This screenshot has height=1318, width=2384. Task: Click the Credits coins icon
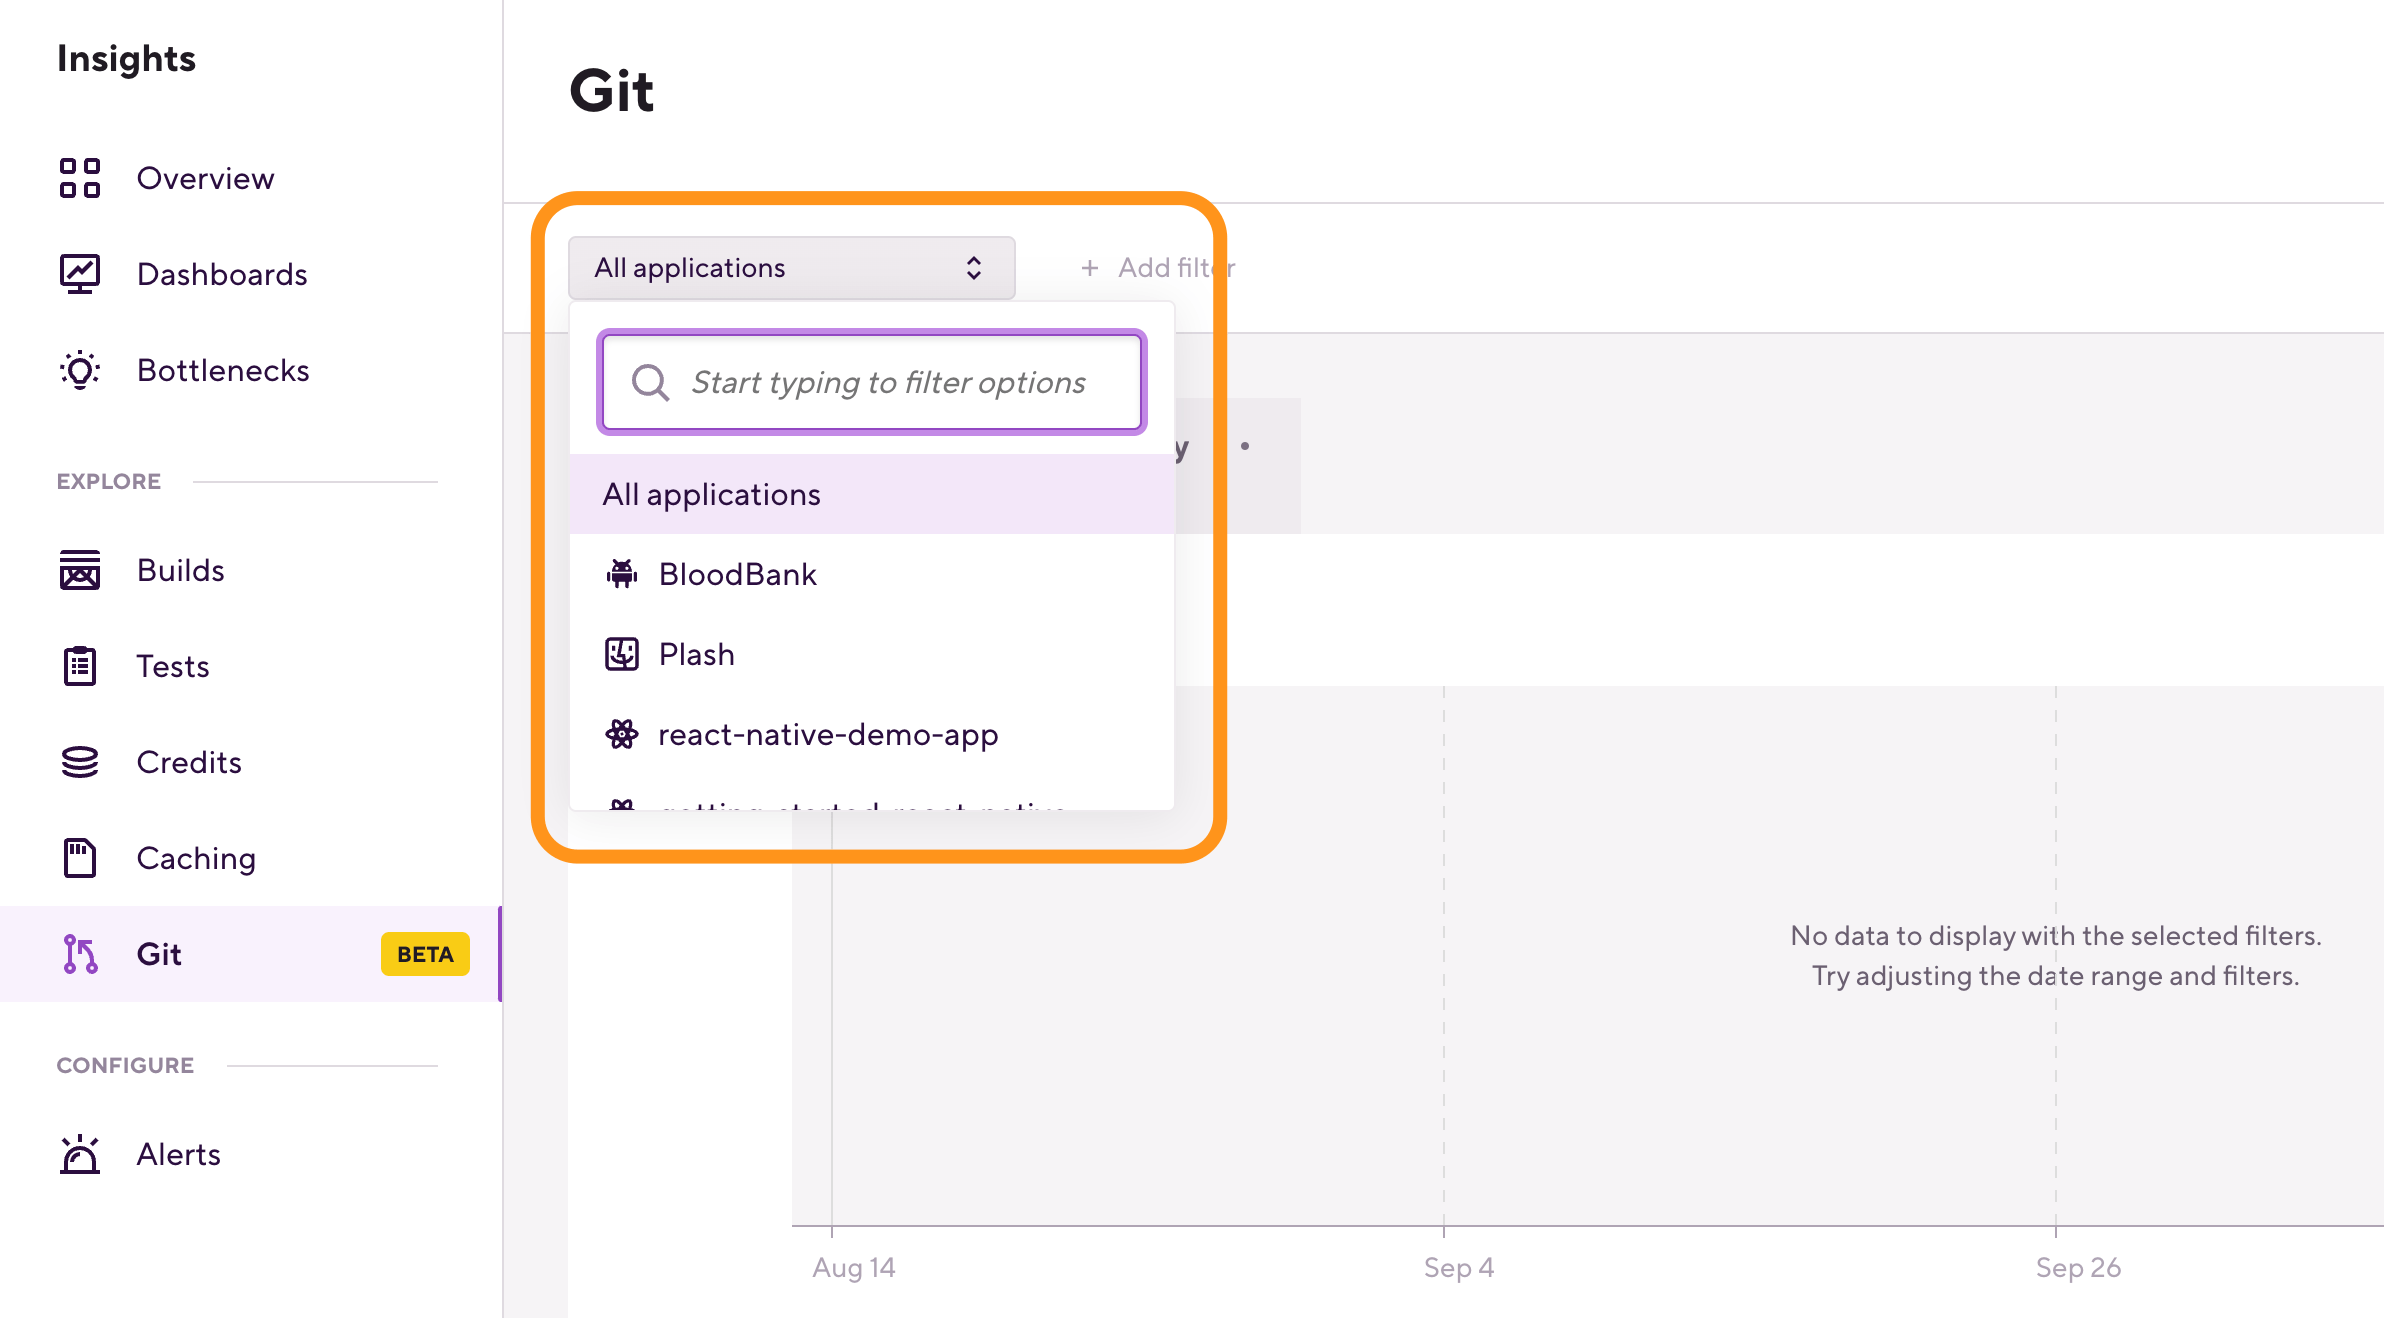(80, 762)
